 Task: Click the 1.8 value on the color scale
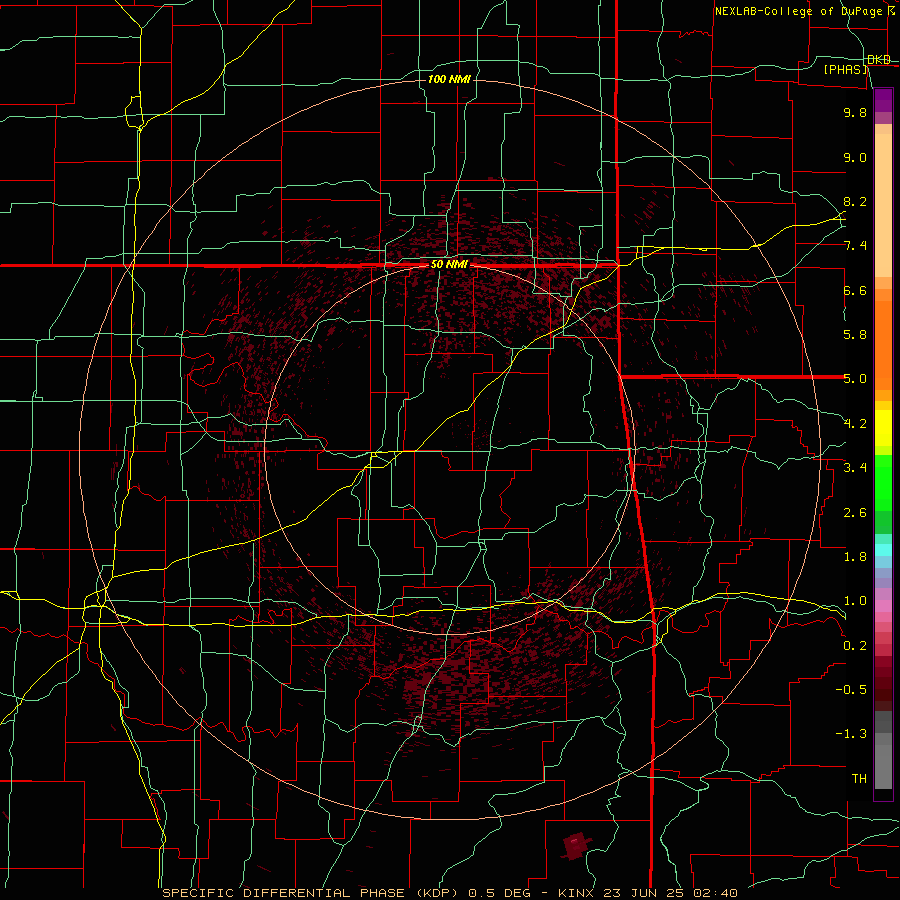(855, 557)
